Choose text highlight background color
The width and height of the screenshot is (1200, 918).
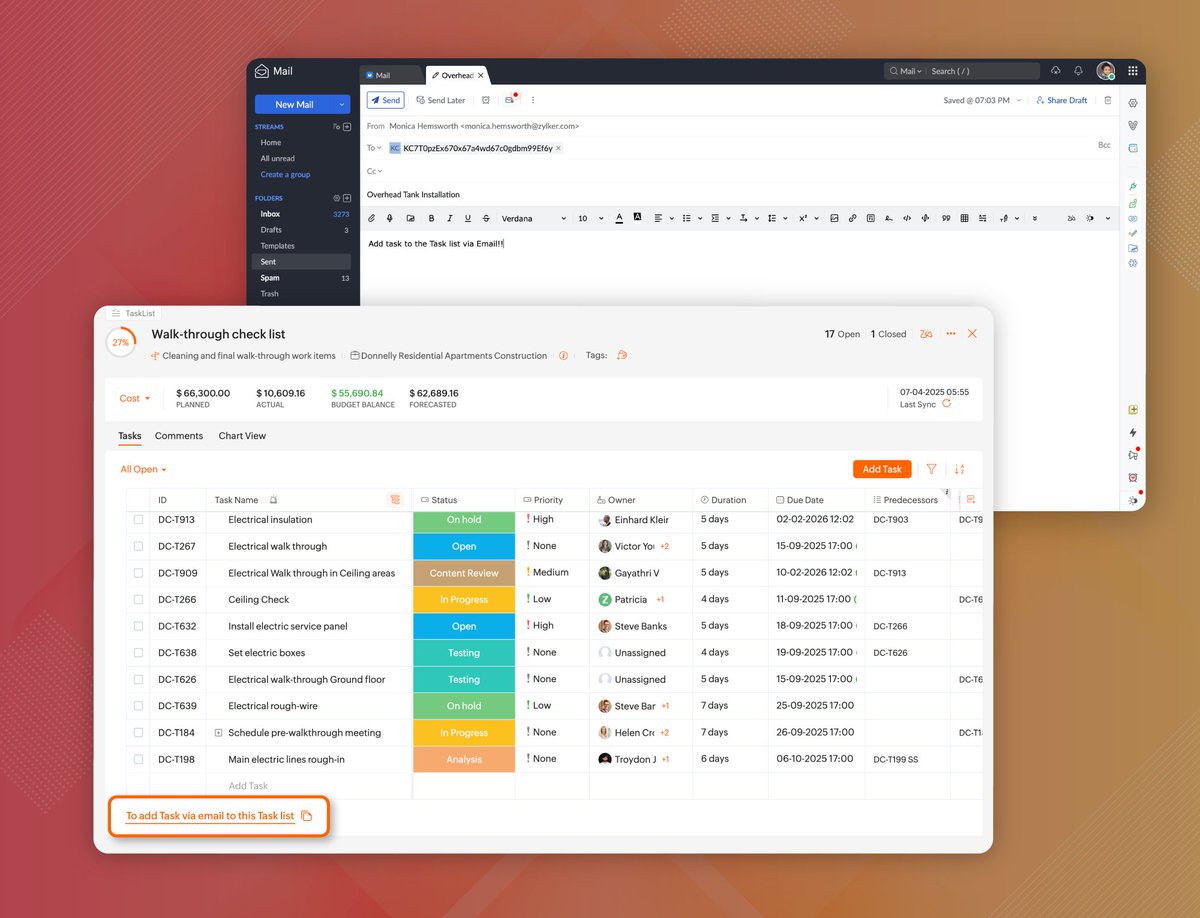pyautogui.click(x=637, y=217)
